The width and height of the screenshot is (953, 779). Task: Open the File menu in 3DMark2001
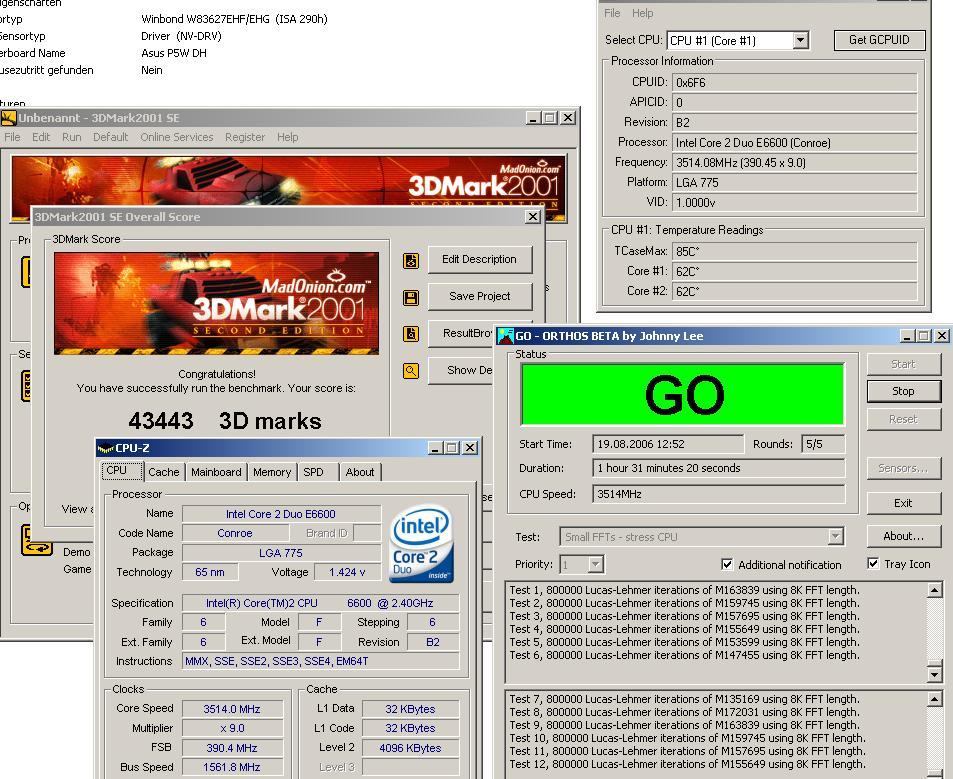pos(12,137)
